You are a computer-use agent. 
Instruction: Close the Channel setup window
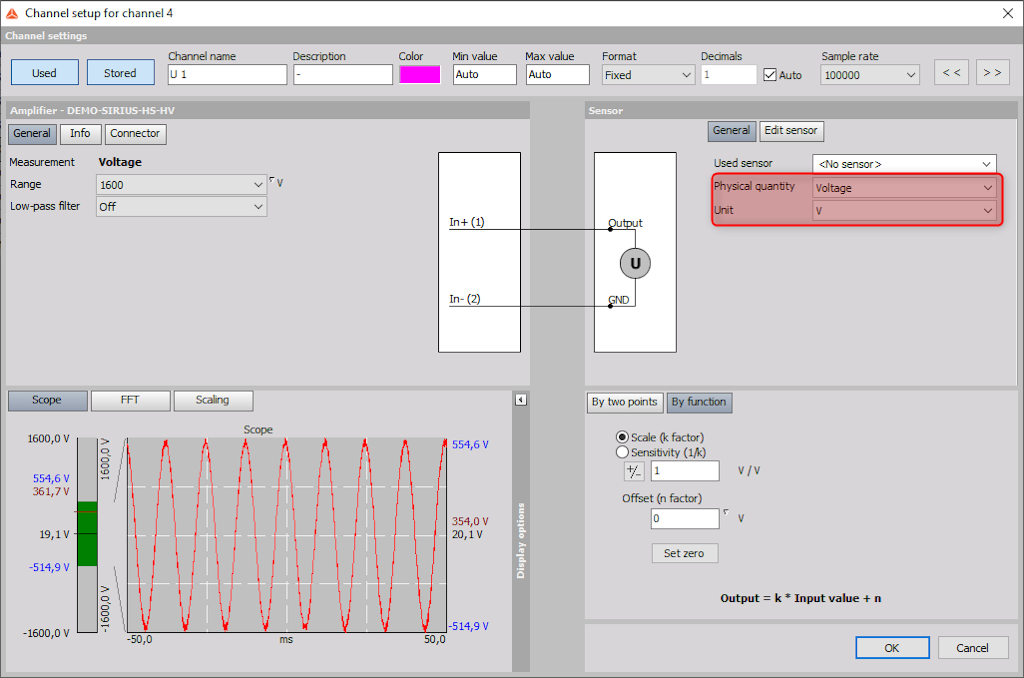coord(1008,13)
